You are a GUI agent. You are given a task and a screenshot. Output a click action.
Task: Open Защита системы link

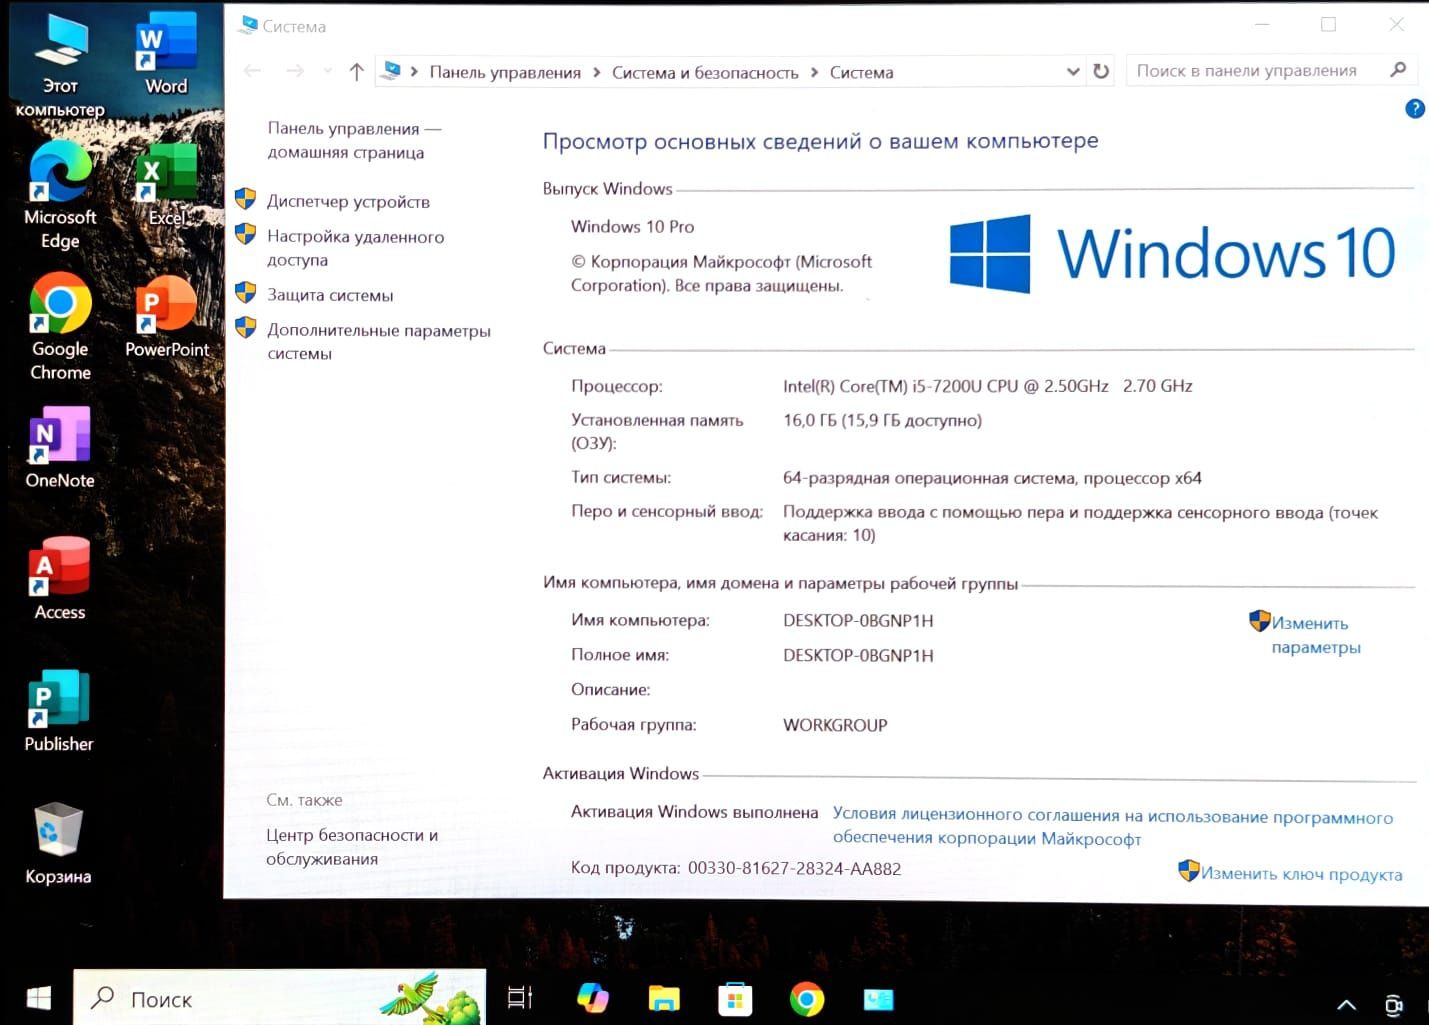coord(330,295)
